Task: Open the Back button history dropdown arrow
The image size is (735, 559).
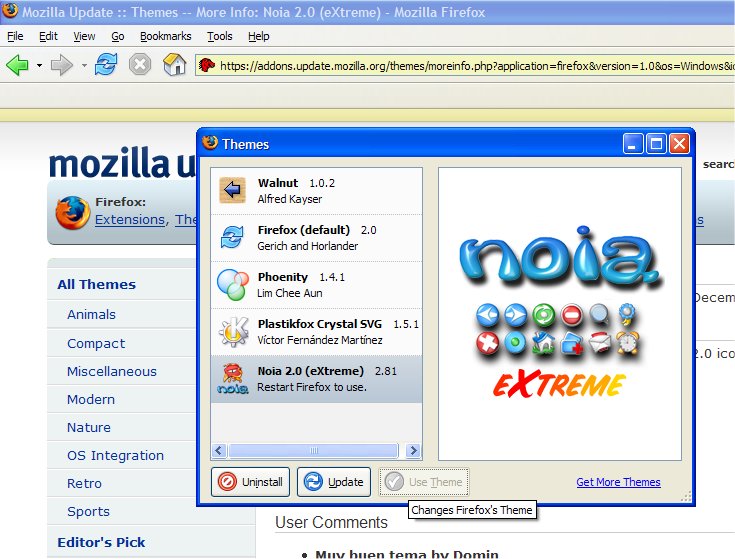Action: [x=39, y=66]
